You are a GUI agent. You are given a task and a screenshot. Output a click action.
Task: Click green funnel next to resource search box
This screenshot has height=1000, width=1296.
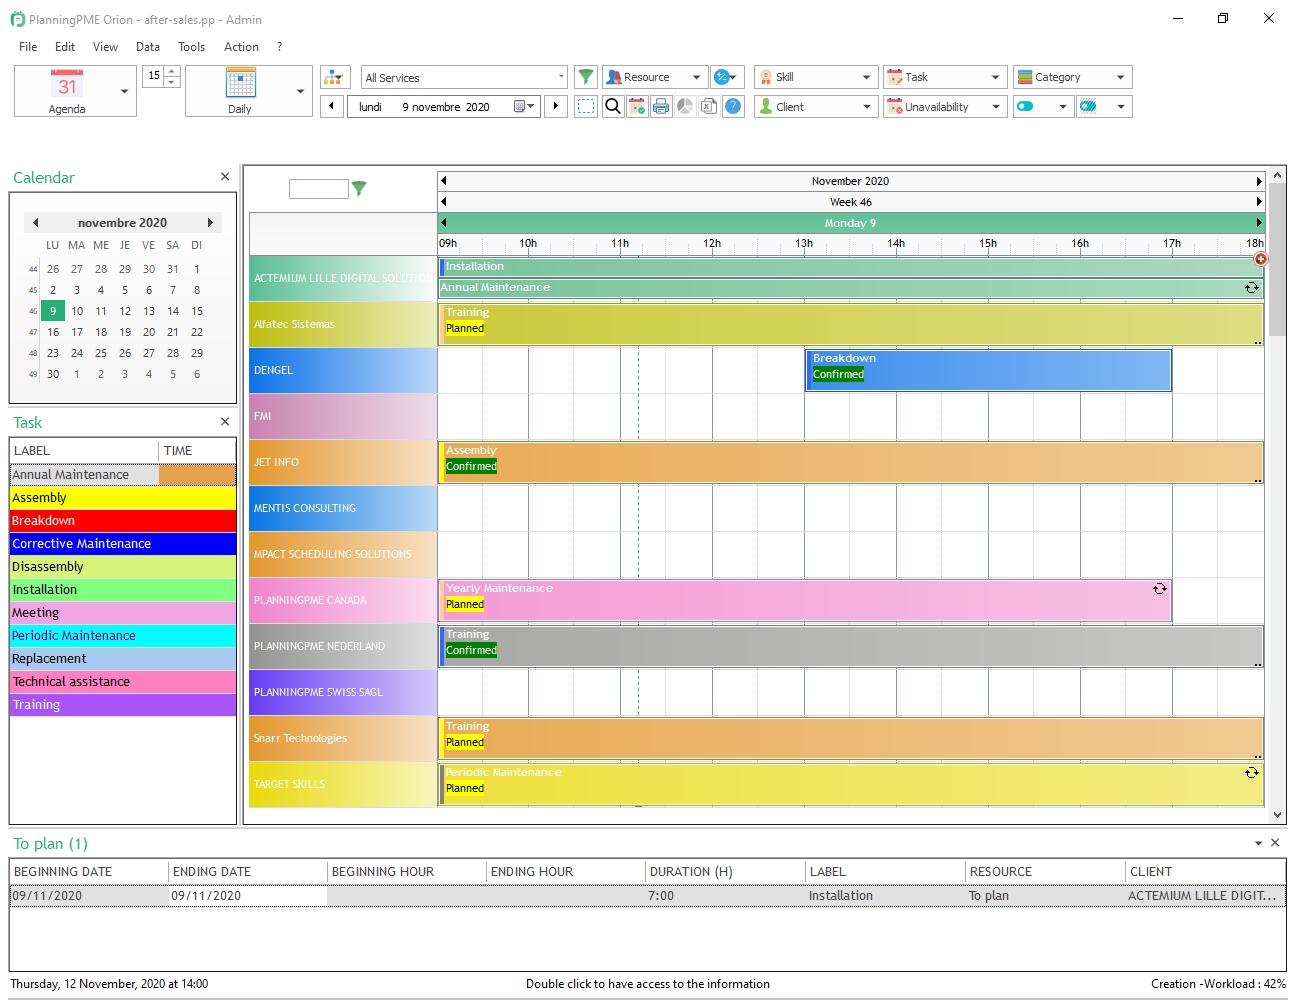359,188
